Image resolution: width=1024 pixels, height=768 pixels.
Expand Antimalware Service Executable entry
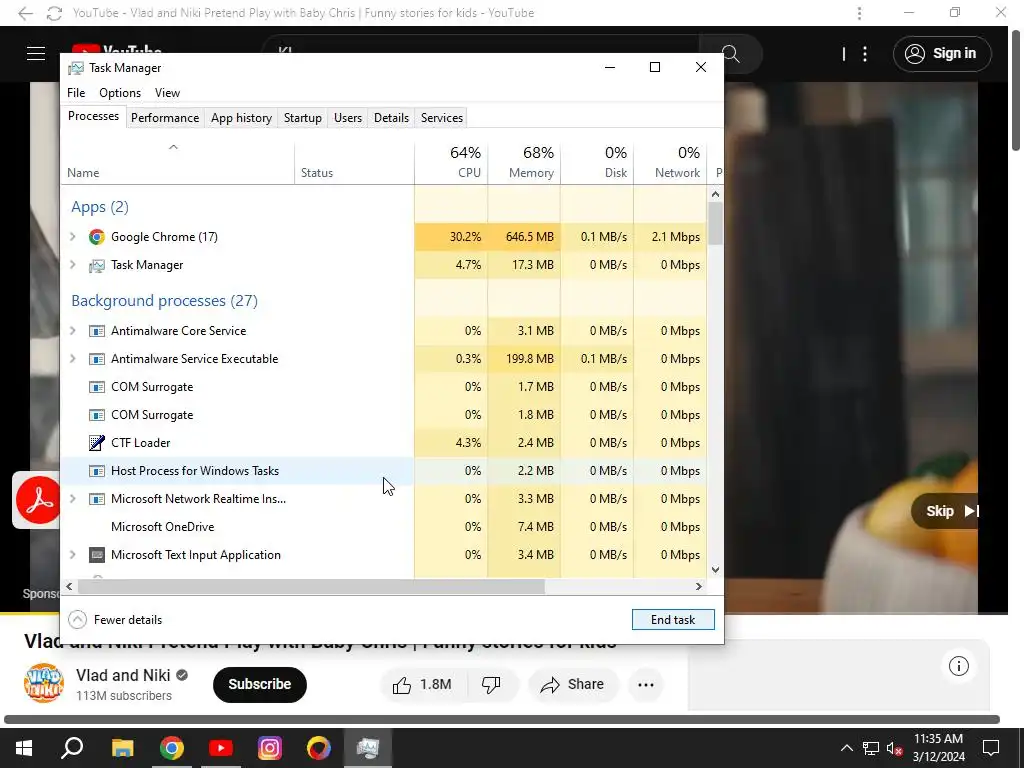coord(73,359)
